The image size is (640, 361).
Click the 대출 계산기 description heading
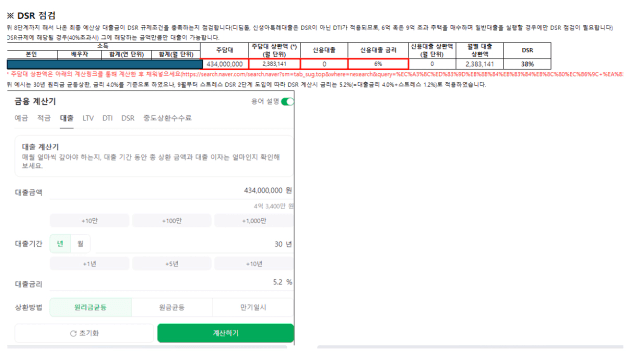coord(40,147)
